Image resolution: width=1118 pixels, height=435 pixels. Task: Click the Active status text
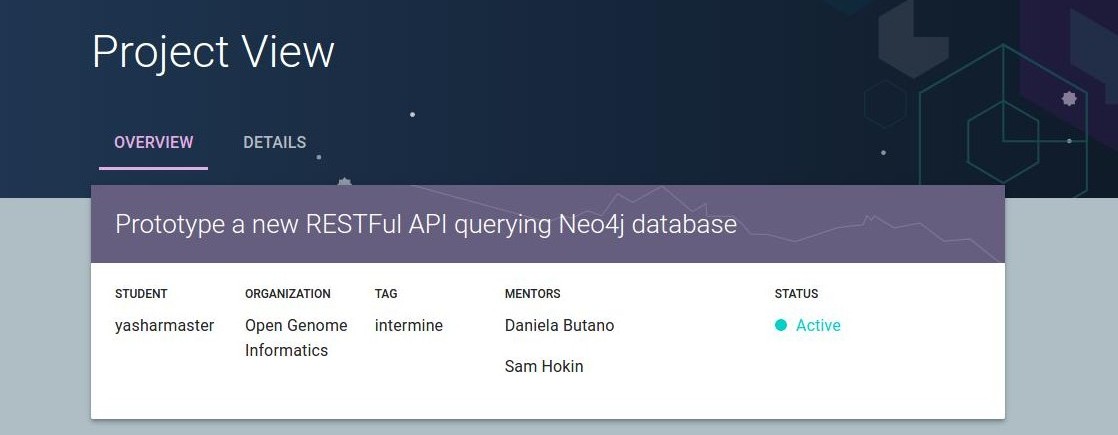coord(818,325)
